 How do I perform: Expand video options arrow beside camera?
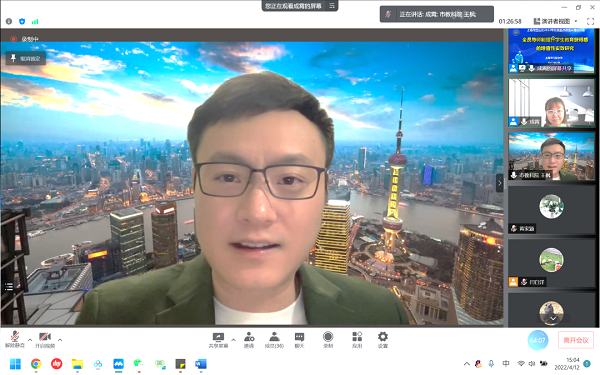(60, 339)
